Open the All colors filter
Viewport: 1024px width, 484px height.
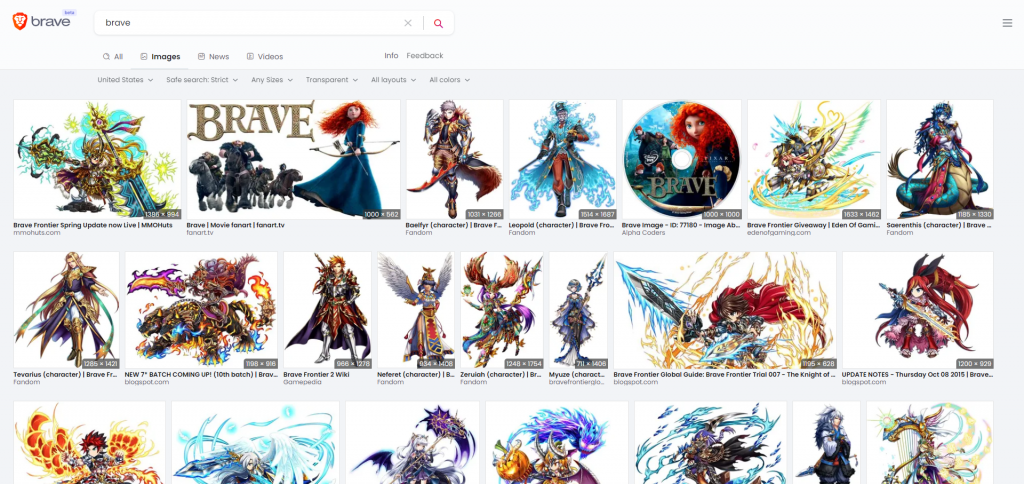pos(449,80)
